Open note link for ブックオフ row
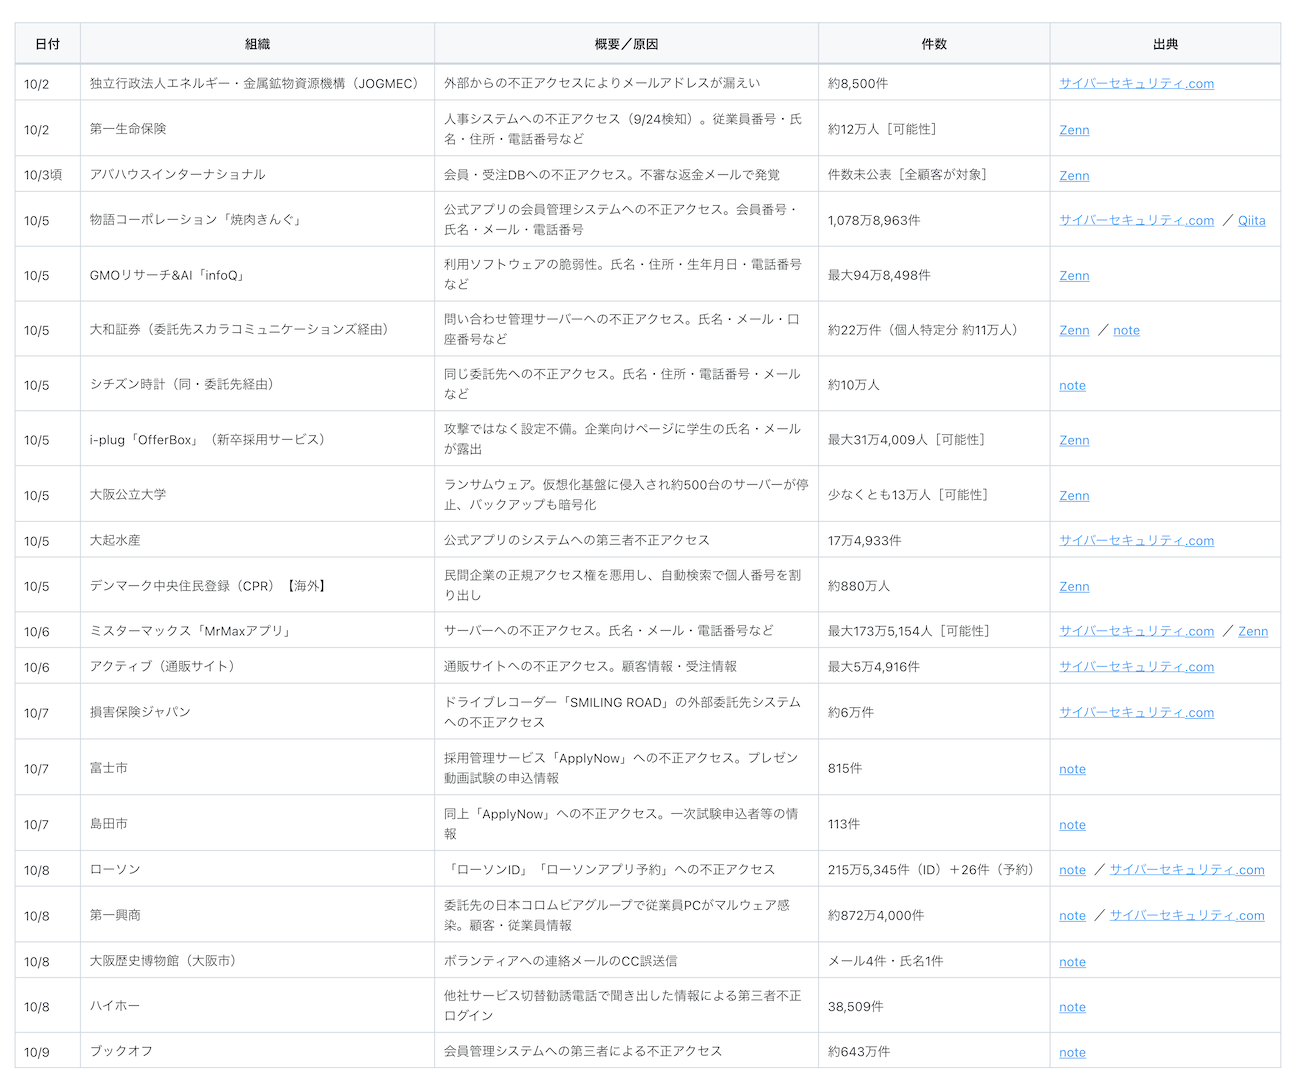 point(1072,1053)
